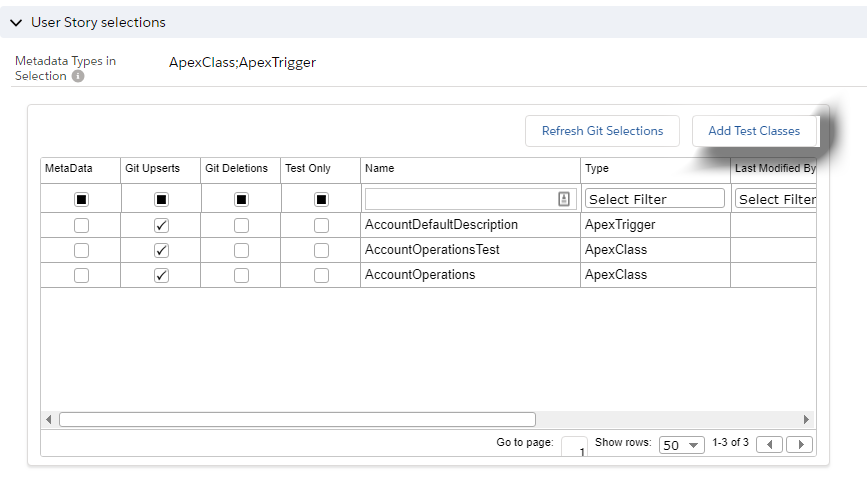Open the Last Modified By Select Filter dropdown
Viewport: 867px width, 498px height.
click(775, 199)
